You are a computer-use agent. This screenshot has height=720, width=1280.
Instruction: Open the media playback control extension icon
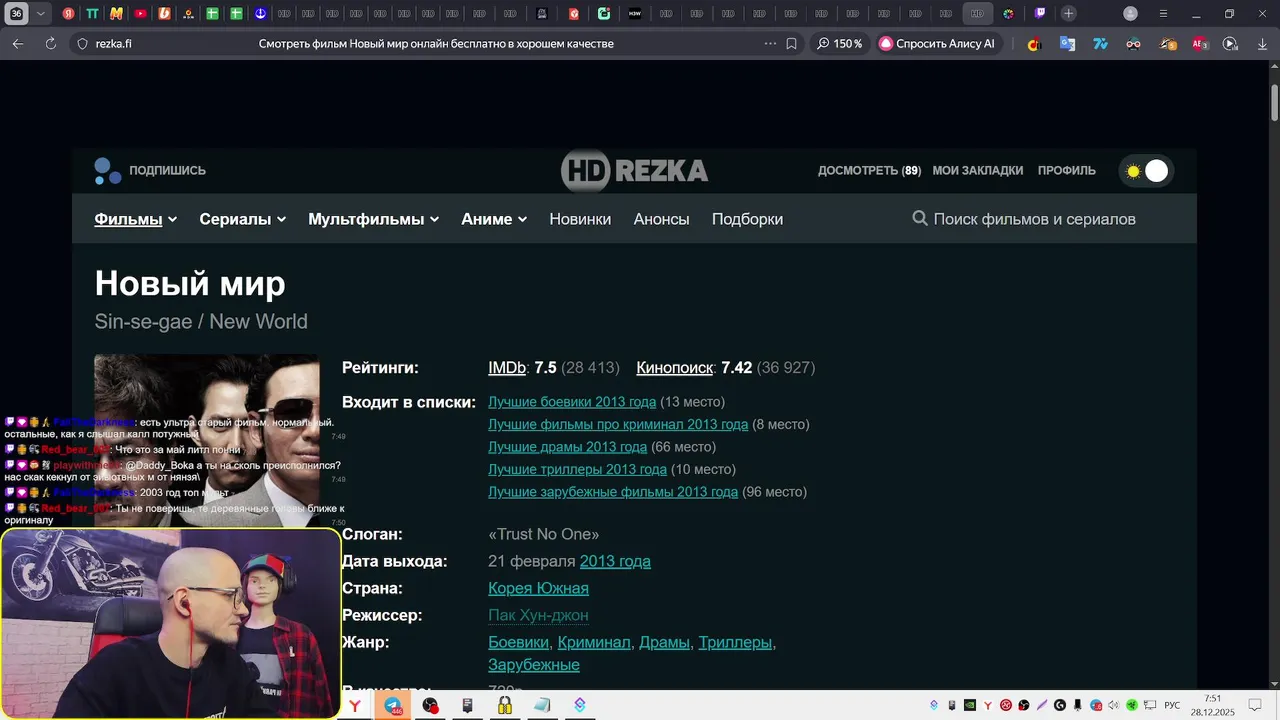tap(1231, 44)
